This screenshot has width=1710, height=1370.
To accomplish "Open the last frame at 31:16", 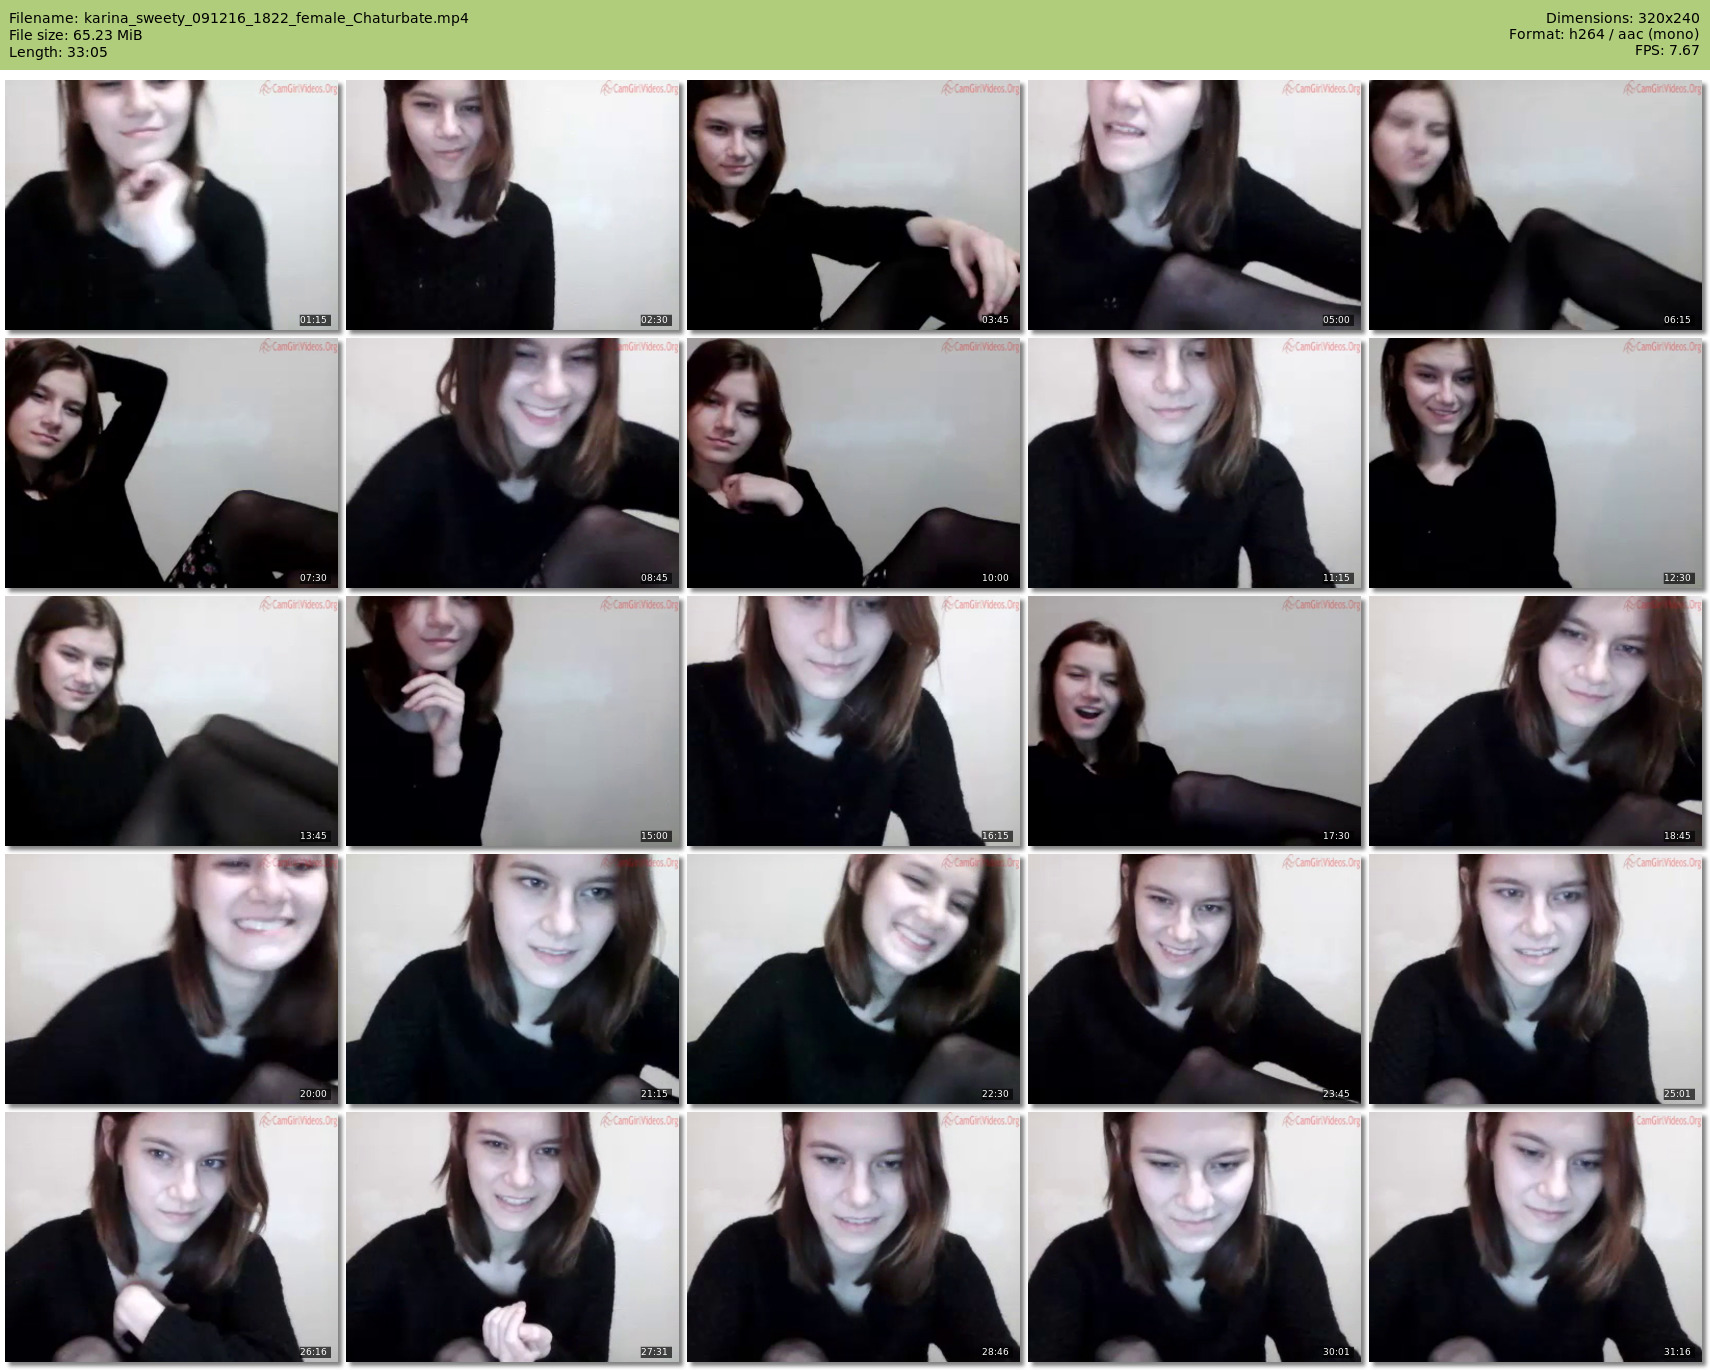I will point(1535,1236).
